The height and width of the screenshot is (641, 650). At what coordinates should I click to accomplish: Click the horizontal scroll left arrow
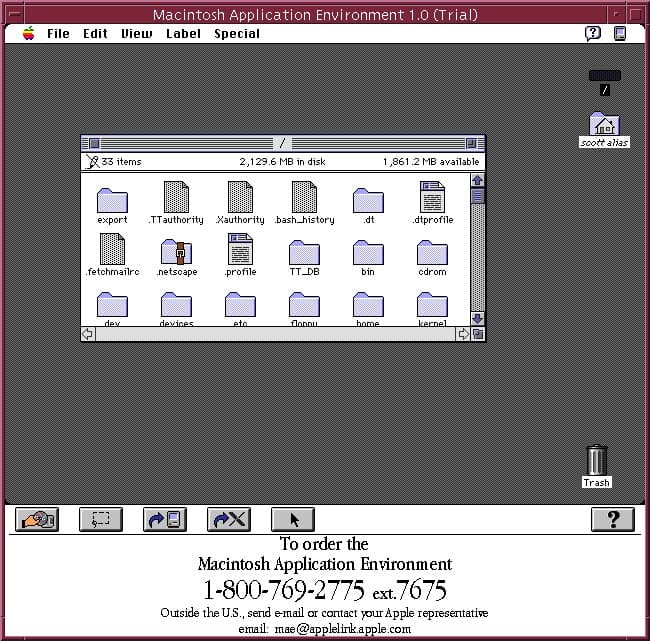tap(87, 334)
